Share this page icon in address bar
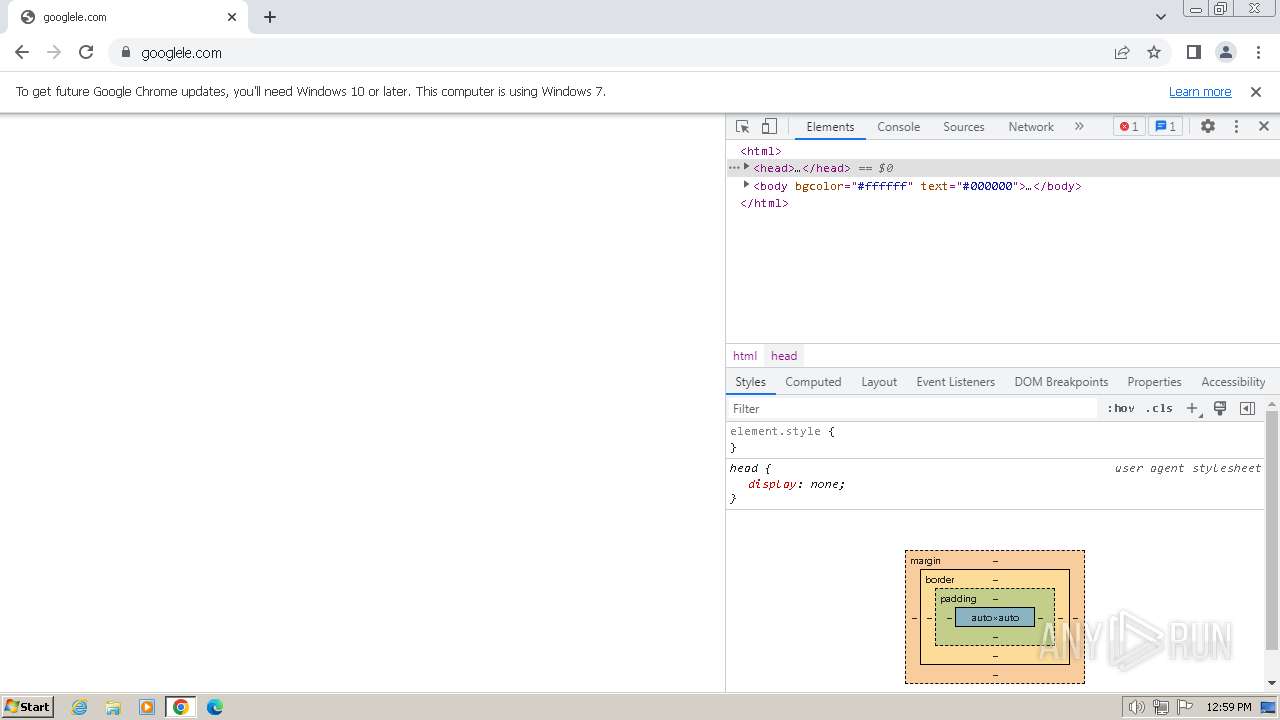This screenshot has height=720, width=1280. [x=1122, y=52]
